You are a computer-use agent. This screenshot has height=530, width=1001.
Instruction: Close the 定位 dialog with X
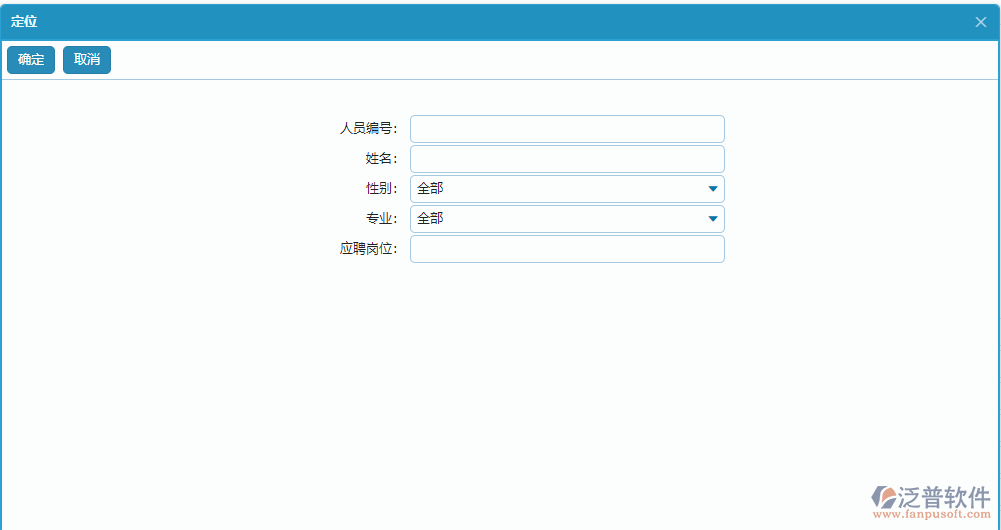980,22
